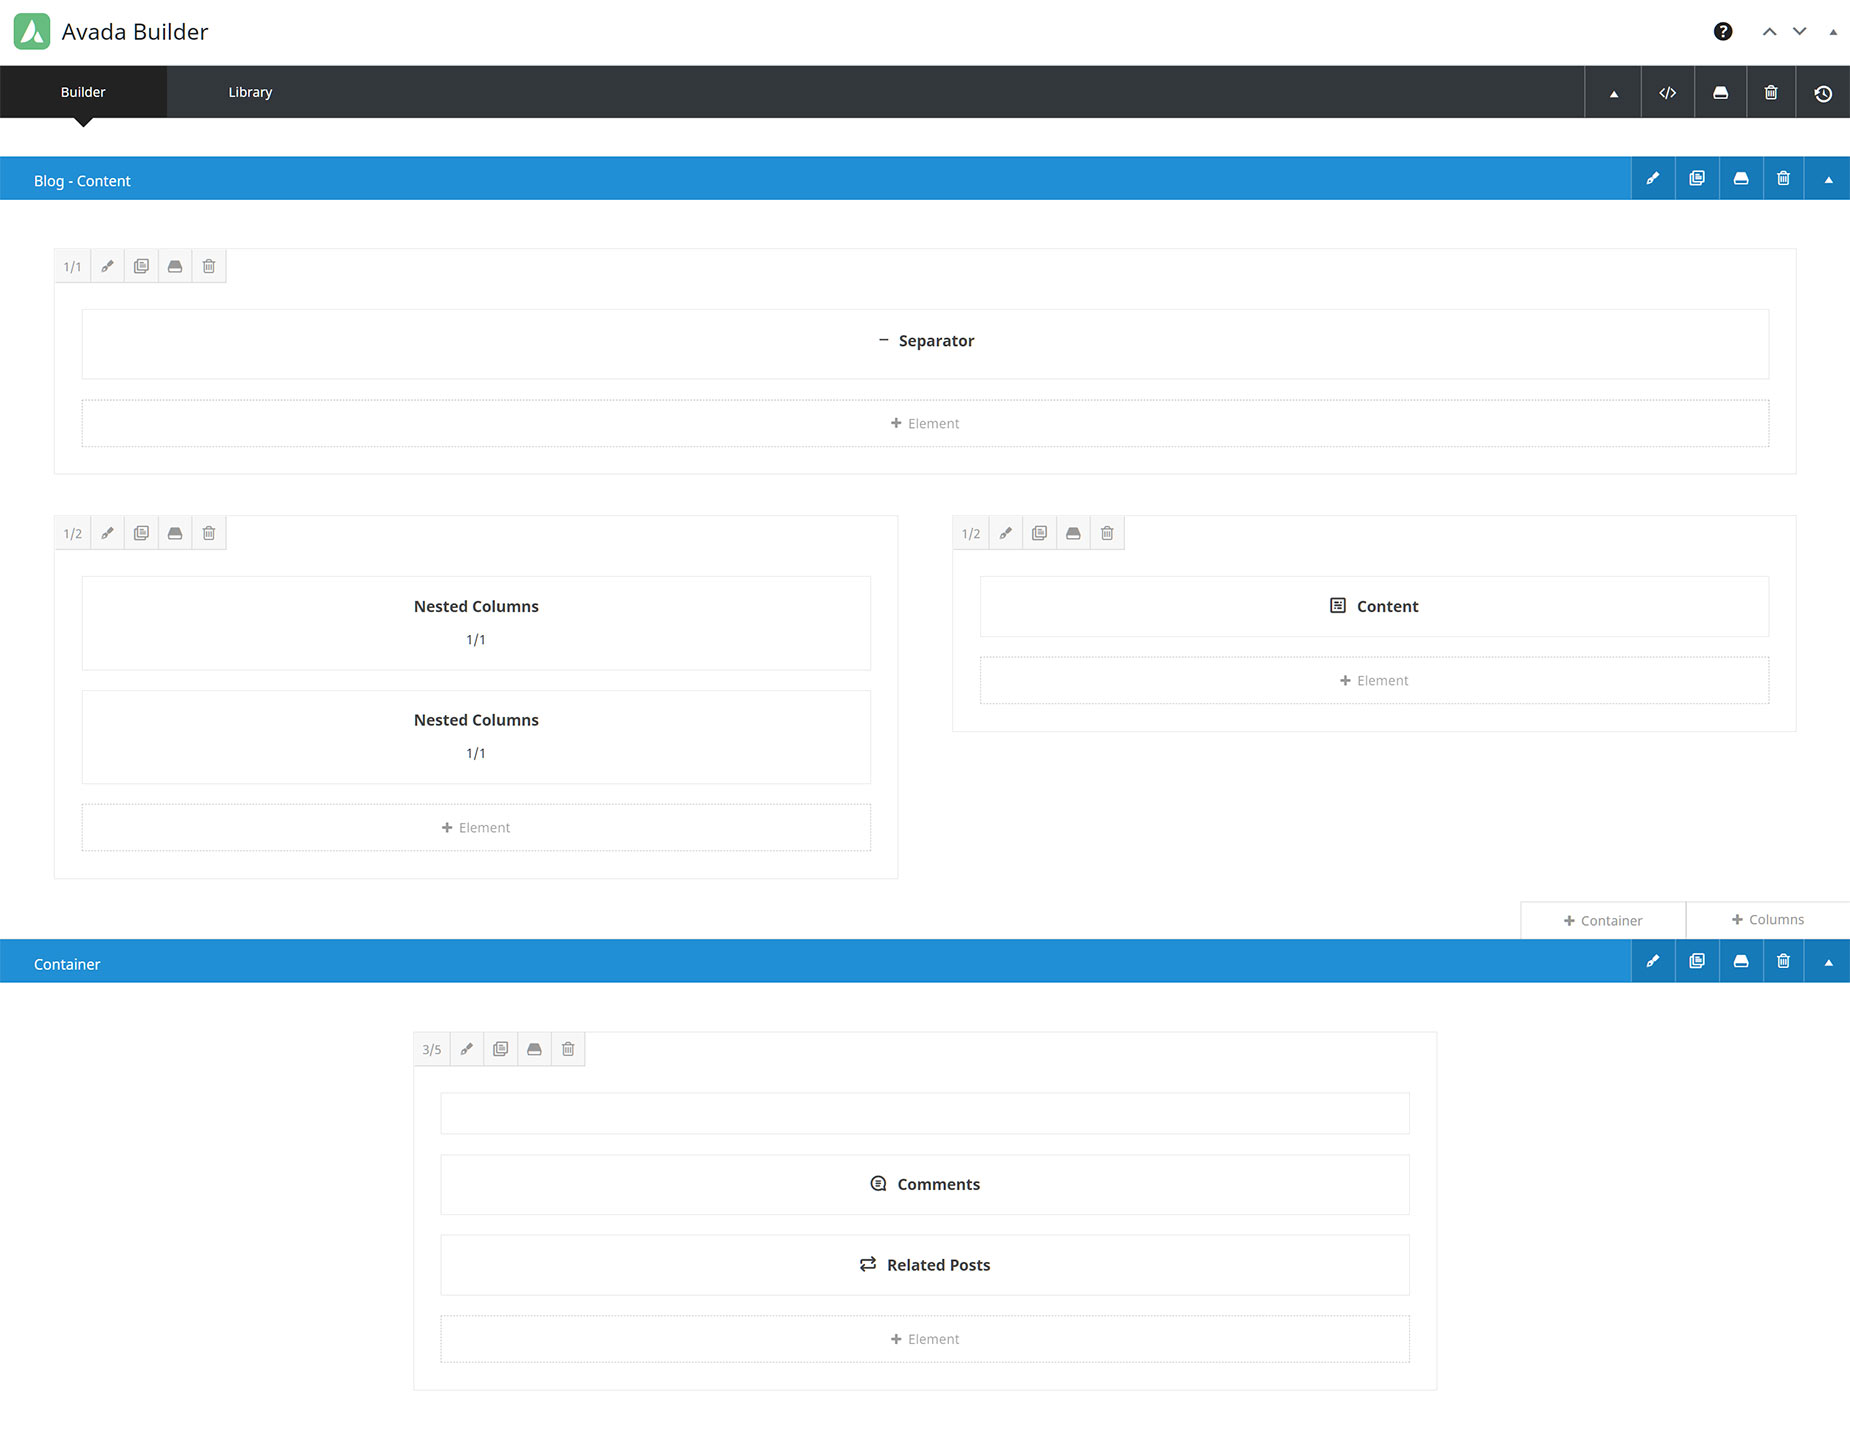Collapse all containers in dark toolbar
This screenshot has height=1447, width=1850.
pyautogui.click(x=1613, y=93)
